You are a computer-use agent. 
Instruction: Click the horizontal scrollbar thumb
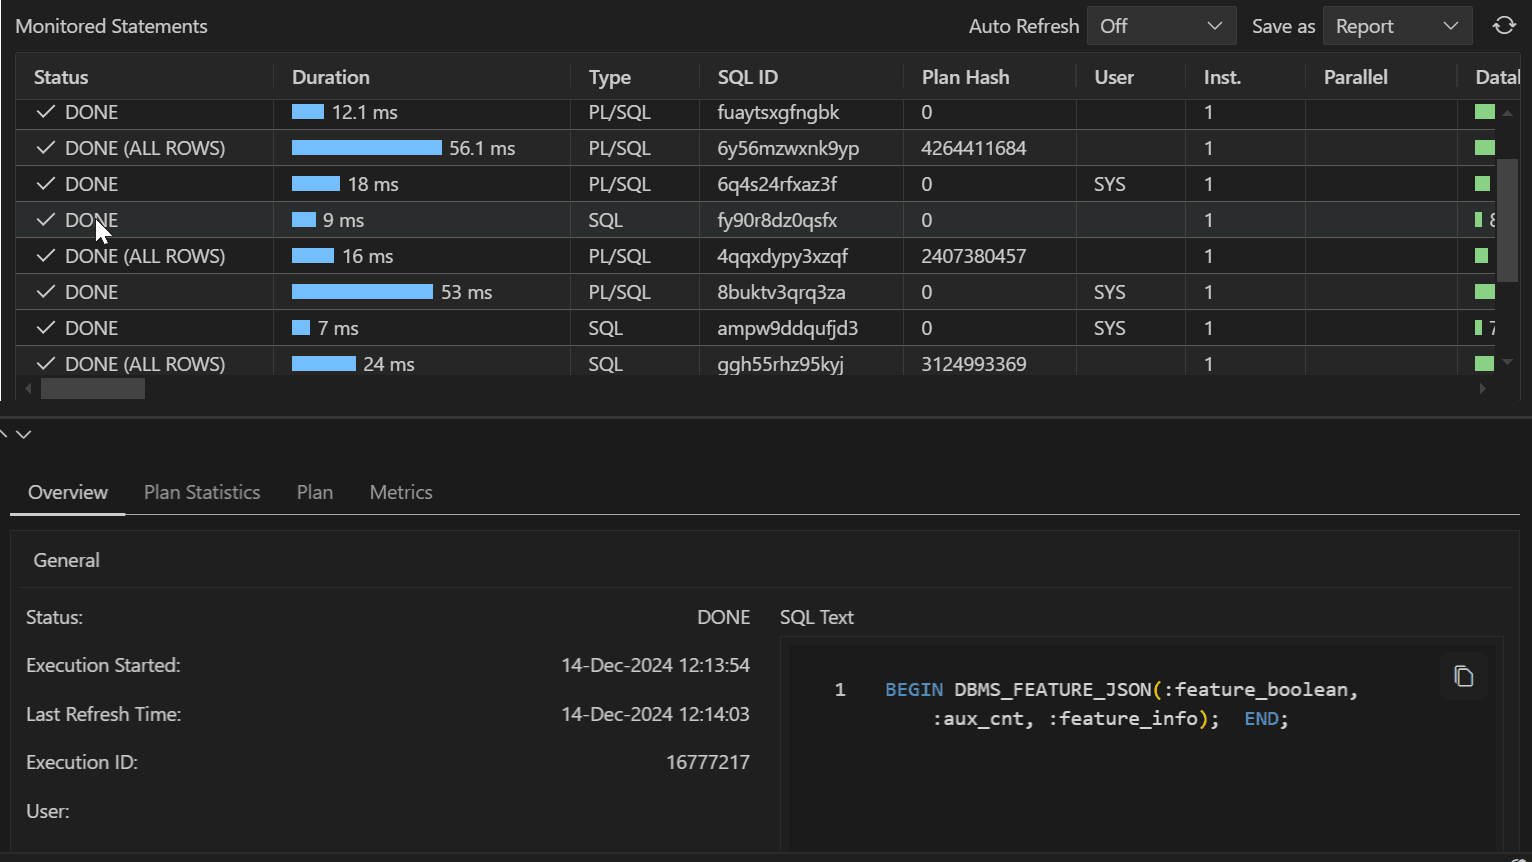[92, 389]
